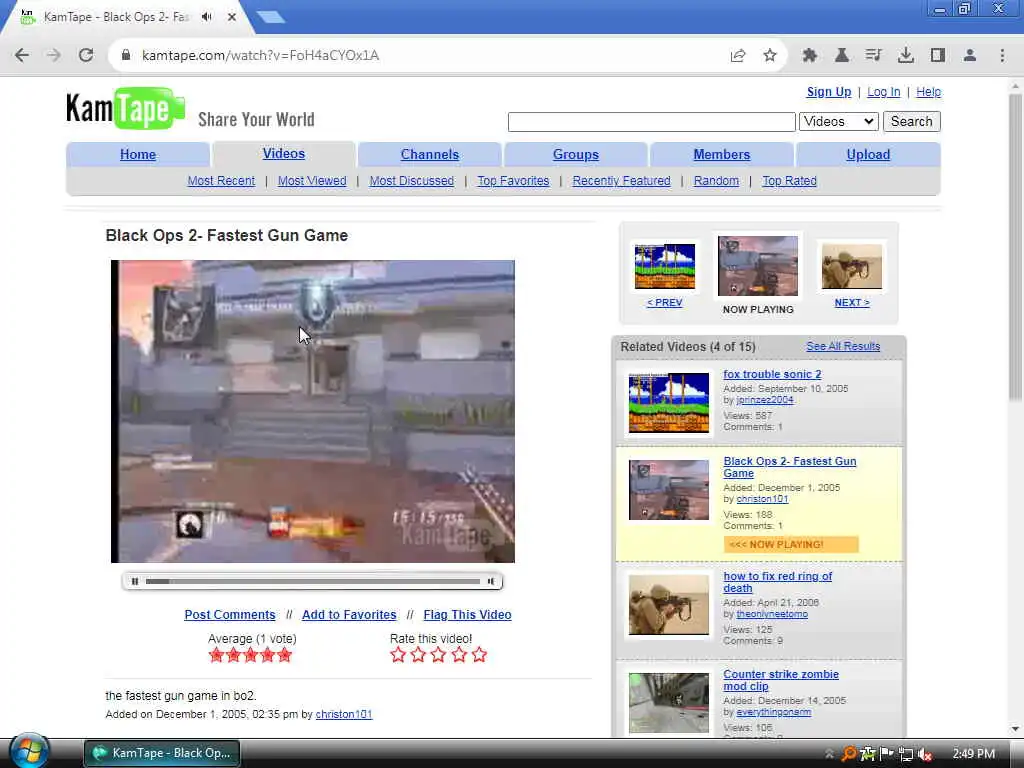Click Add to Favorites link
Image resolution: width=1024 pixels, height=768 pixels.
[x=349, y=615]
